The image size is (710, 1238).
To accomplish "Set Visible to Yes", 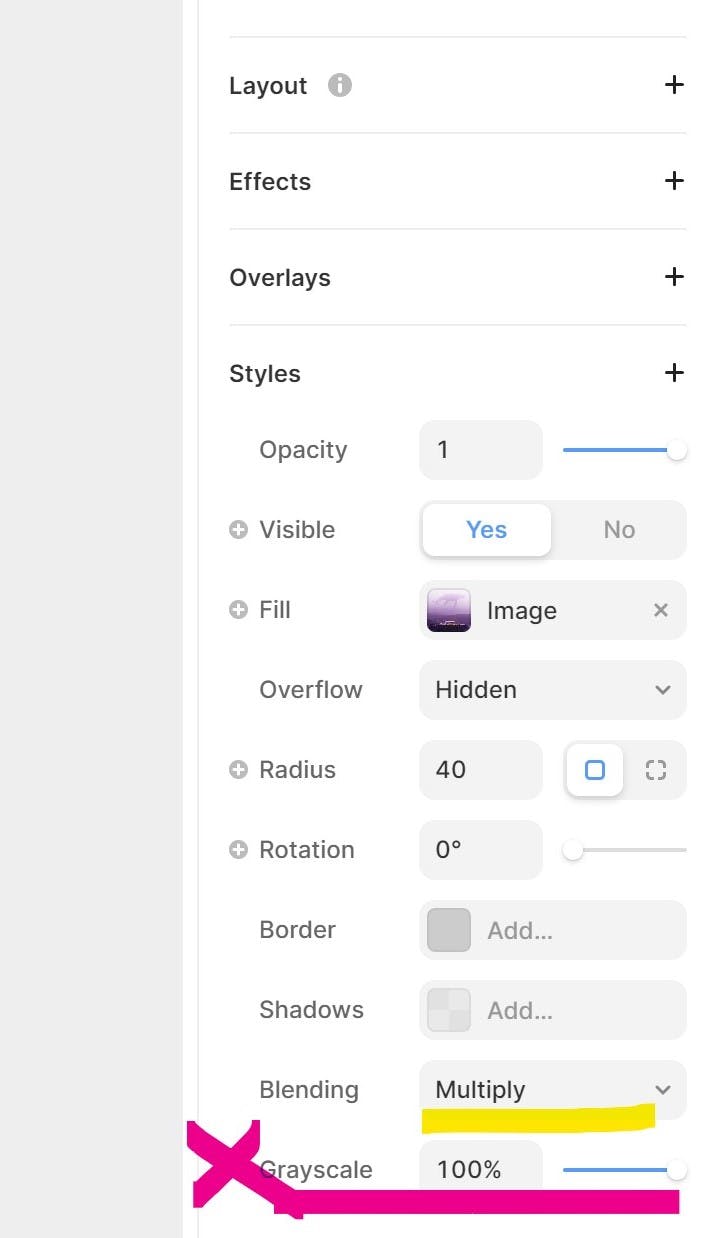I will [486, 530].
